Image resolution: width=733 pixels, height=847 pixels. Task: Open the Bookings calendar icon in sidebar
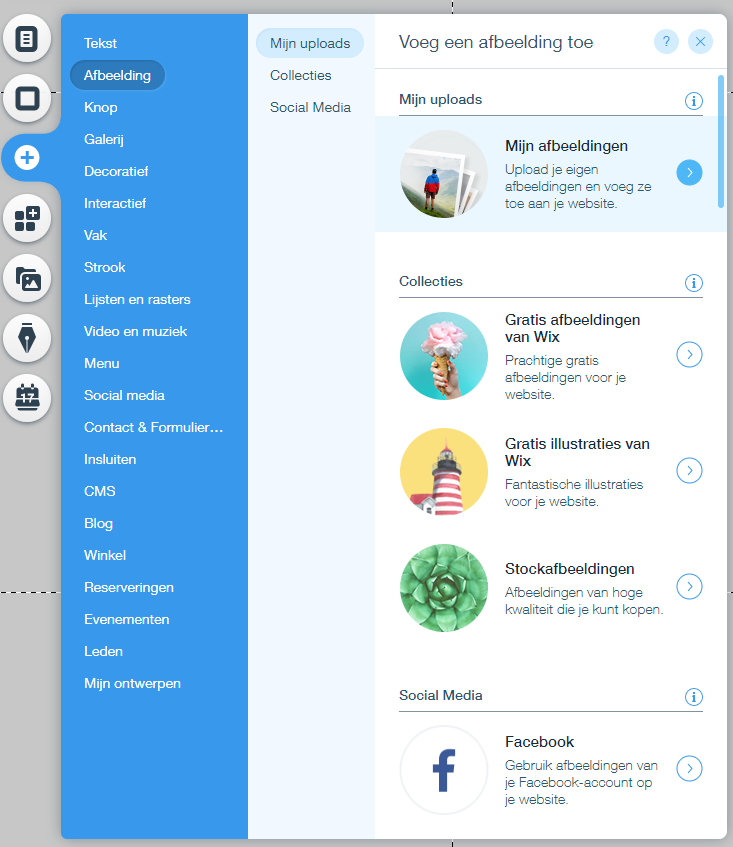click(27, 398)
